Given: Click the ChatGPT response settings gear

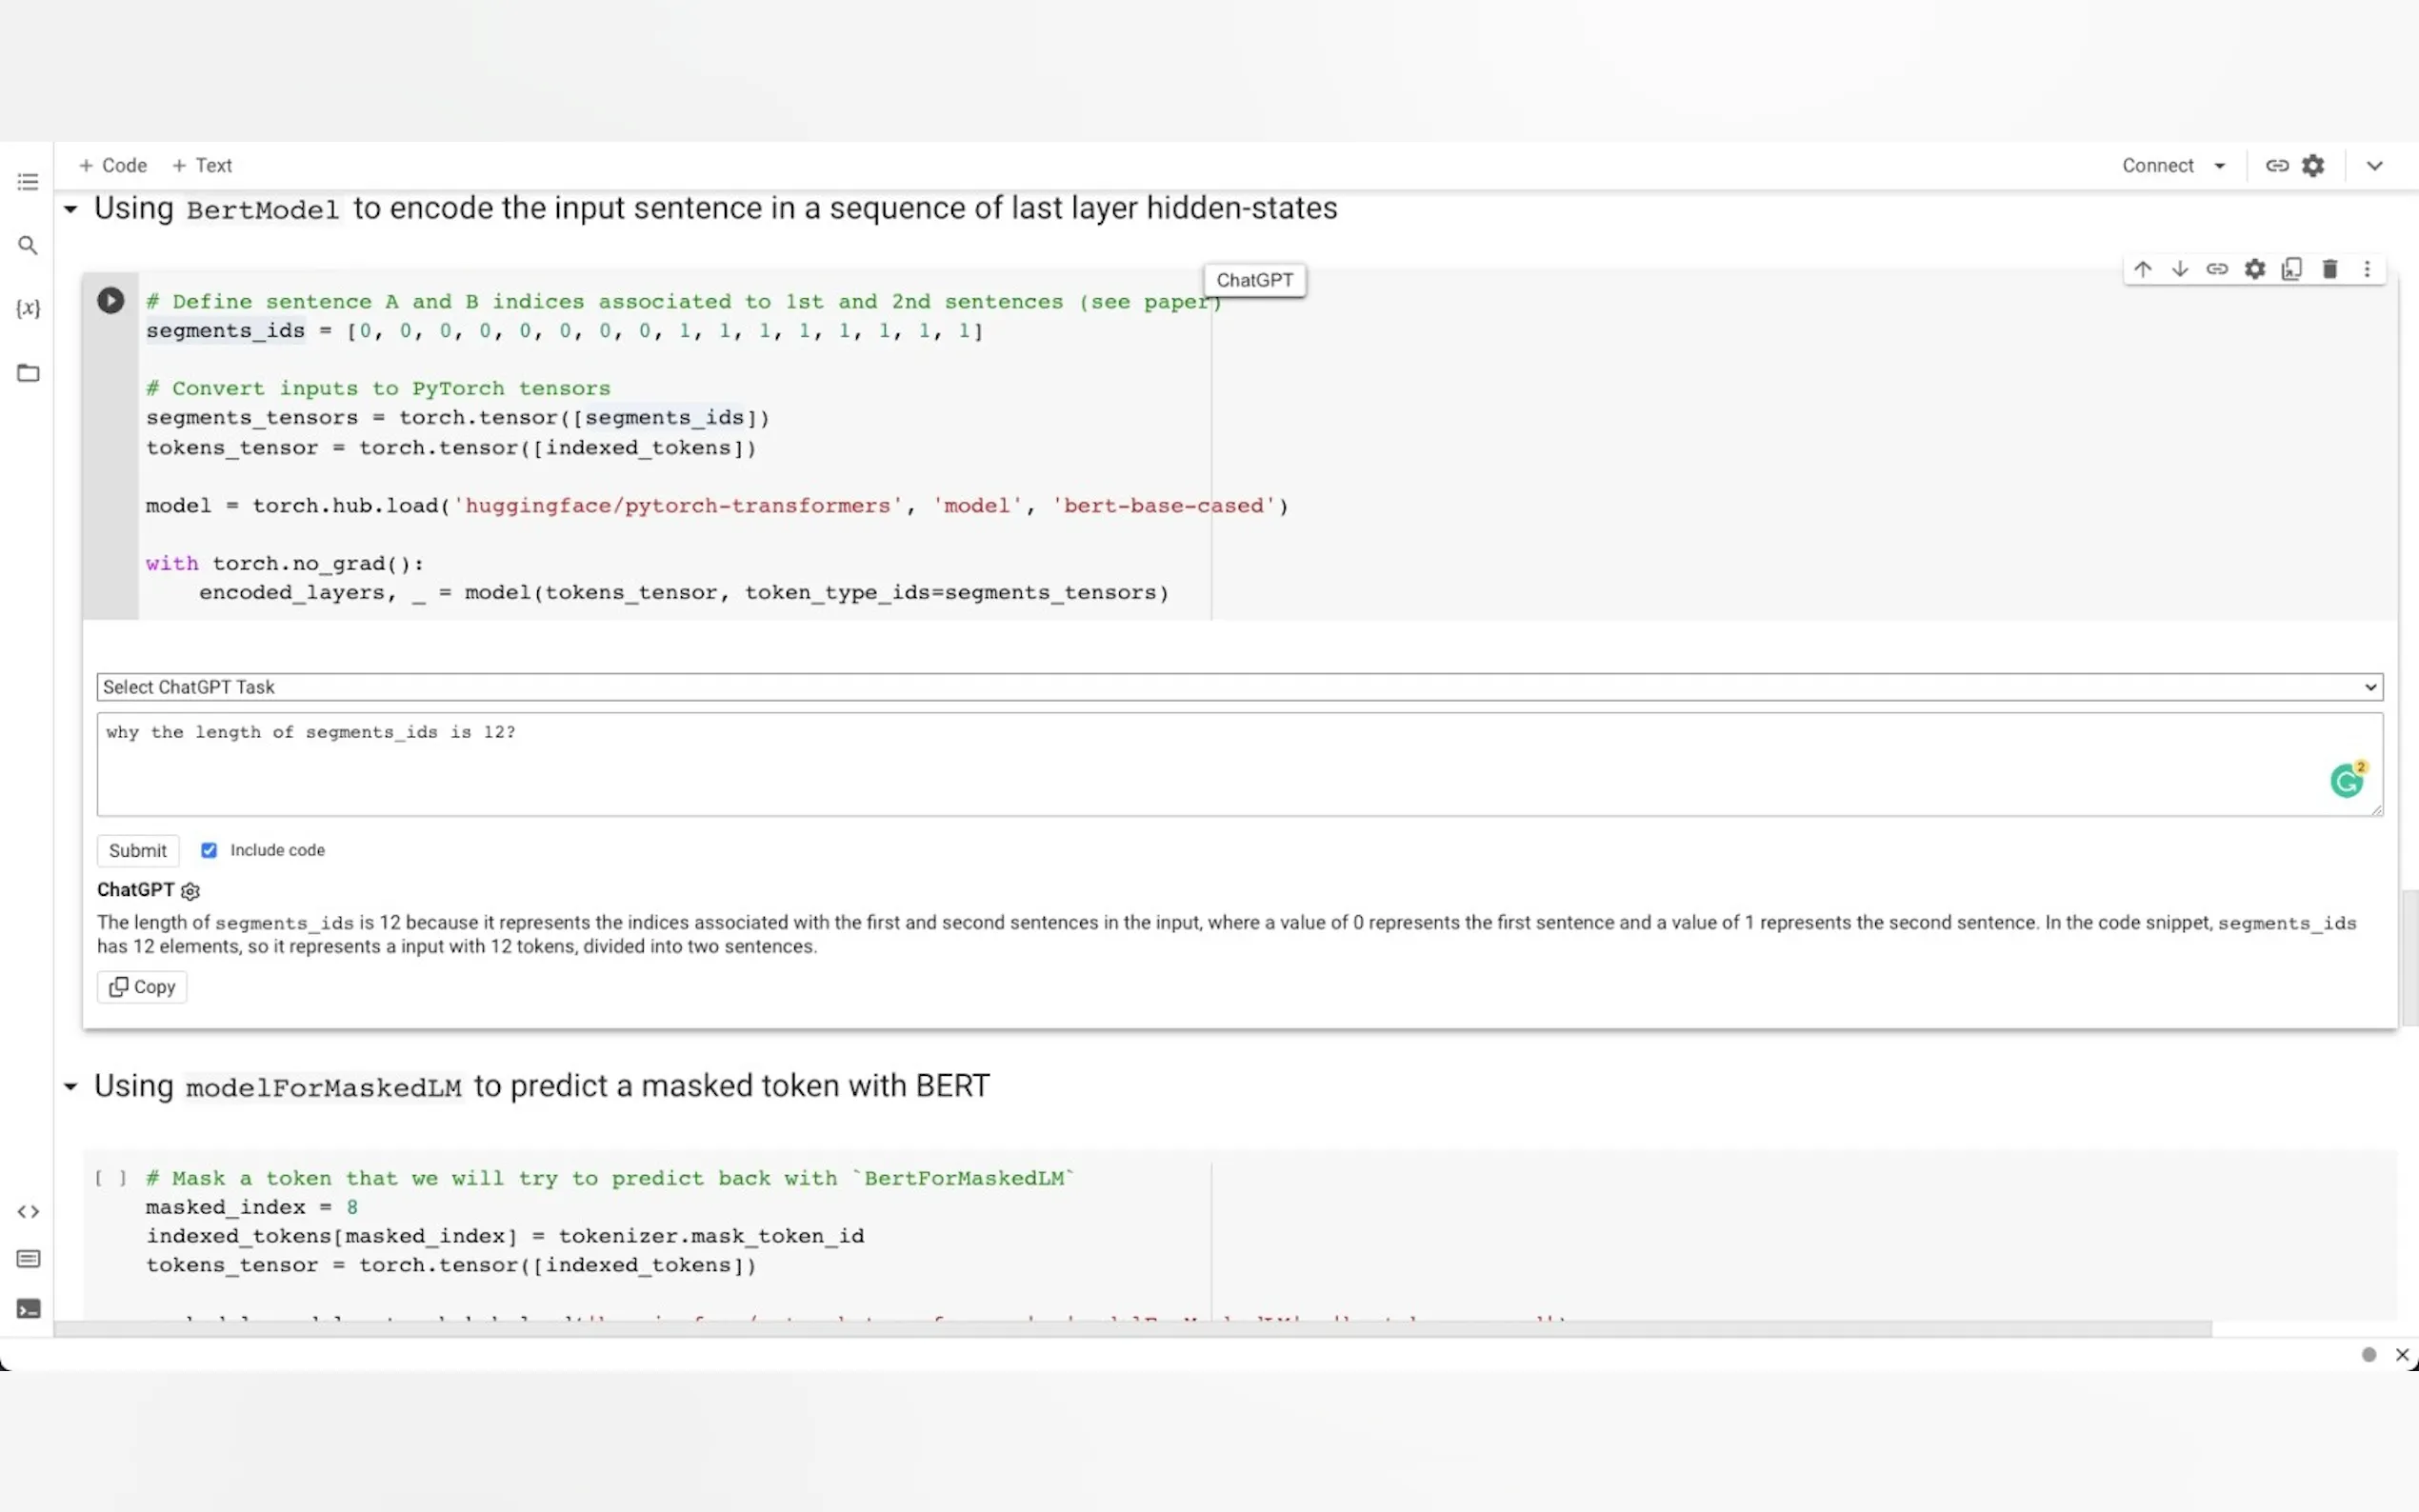Looking at the screenshot, I should coord(191,890).
